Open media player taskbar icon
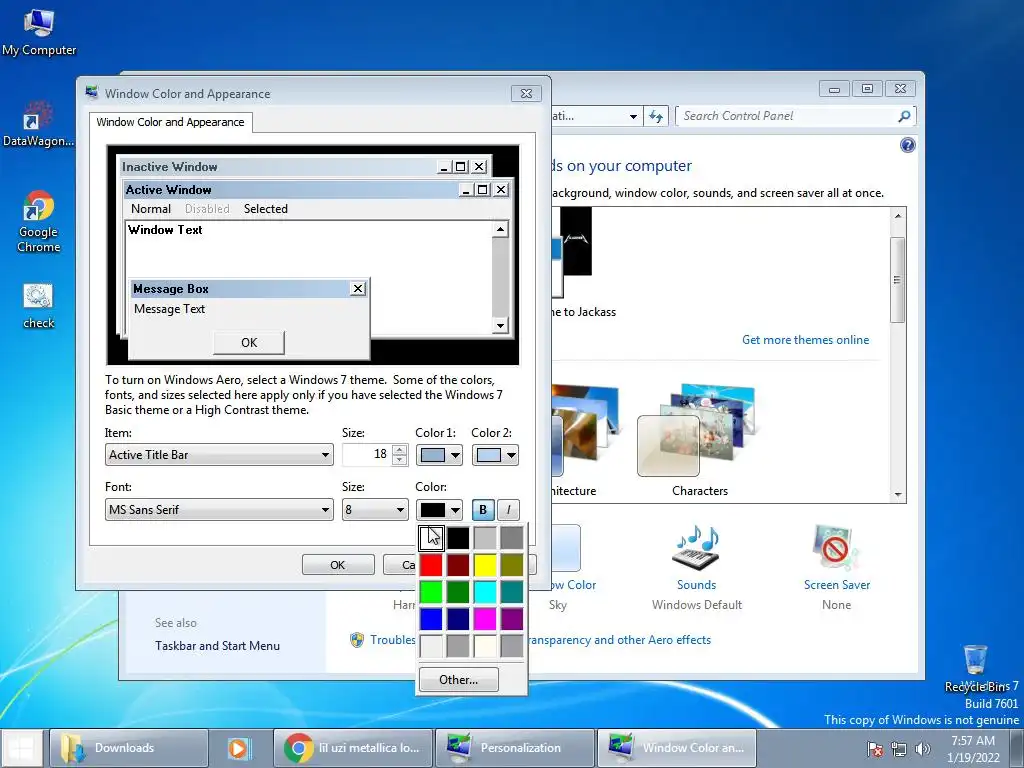The image size is (1024, 768). click(x=238, y=748)
